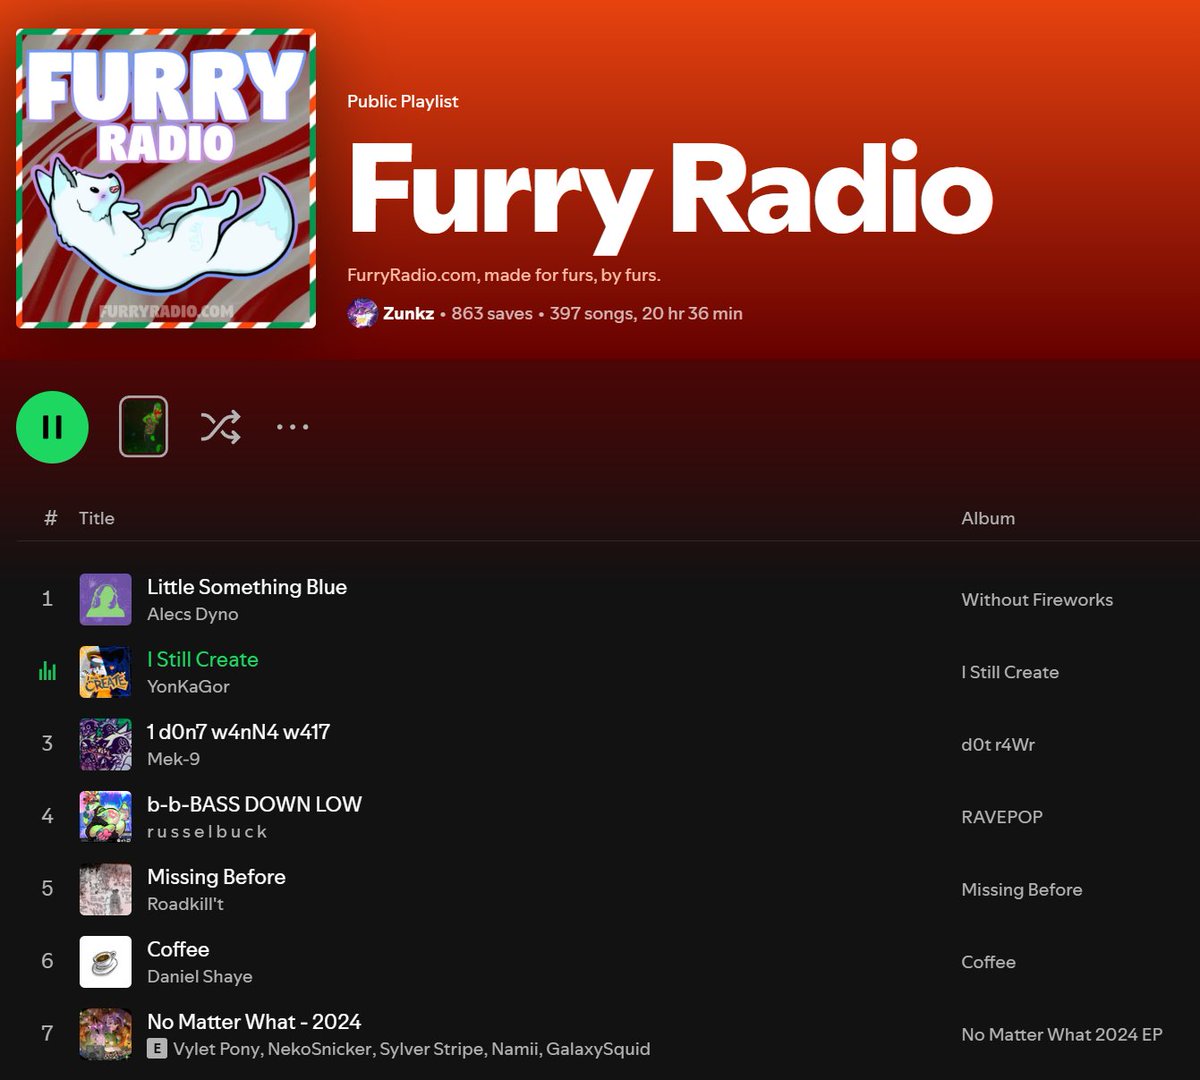Open artist GalaxySquid
This screenshot has height=1080, width=1200.
tap(598, 1049)
